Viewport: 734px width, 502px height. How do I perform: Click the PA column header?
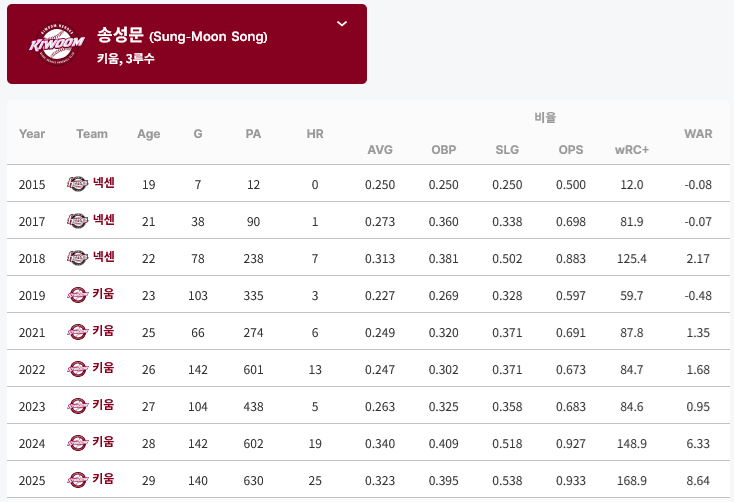coord(253,134)
